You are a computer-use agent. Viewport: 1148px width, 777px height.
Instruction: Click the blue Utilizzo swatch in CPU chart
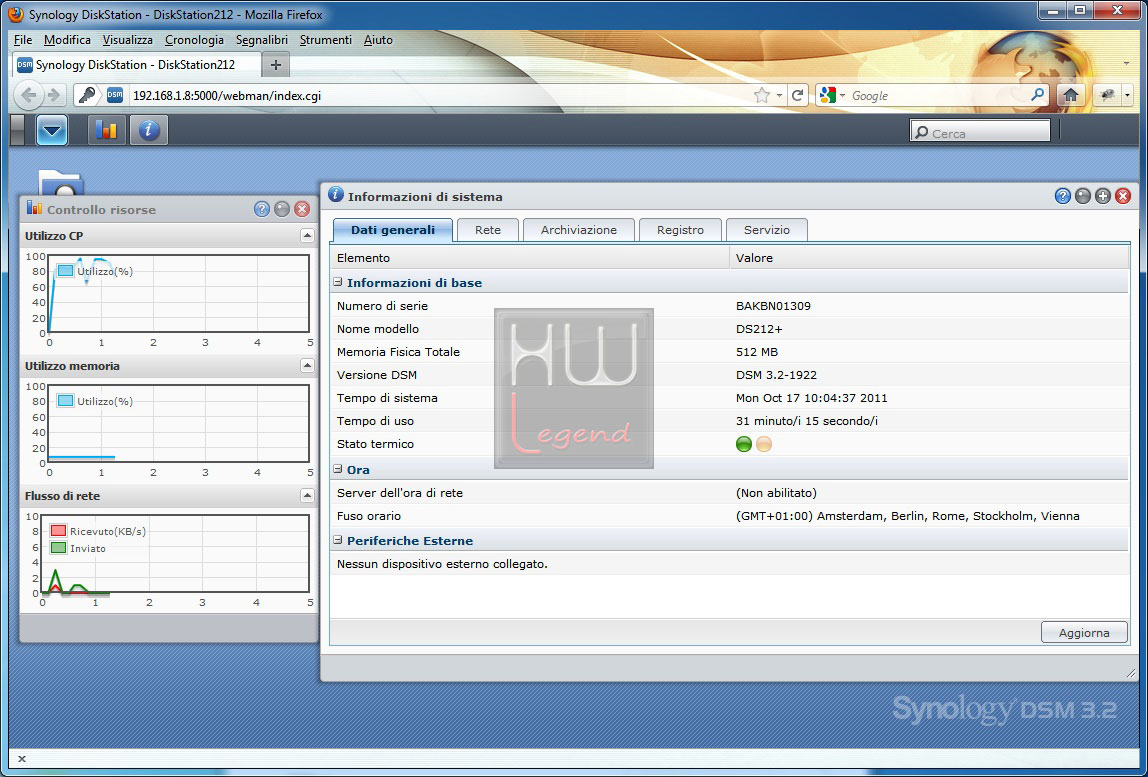coord(65,271)
